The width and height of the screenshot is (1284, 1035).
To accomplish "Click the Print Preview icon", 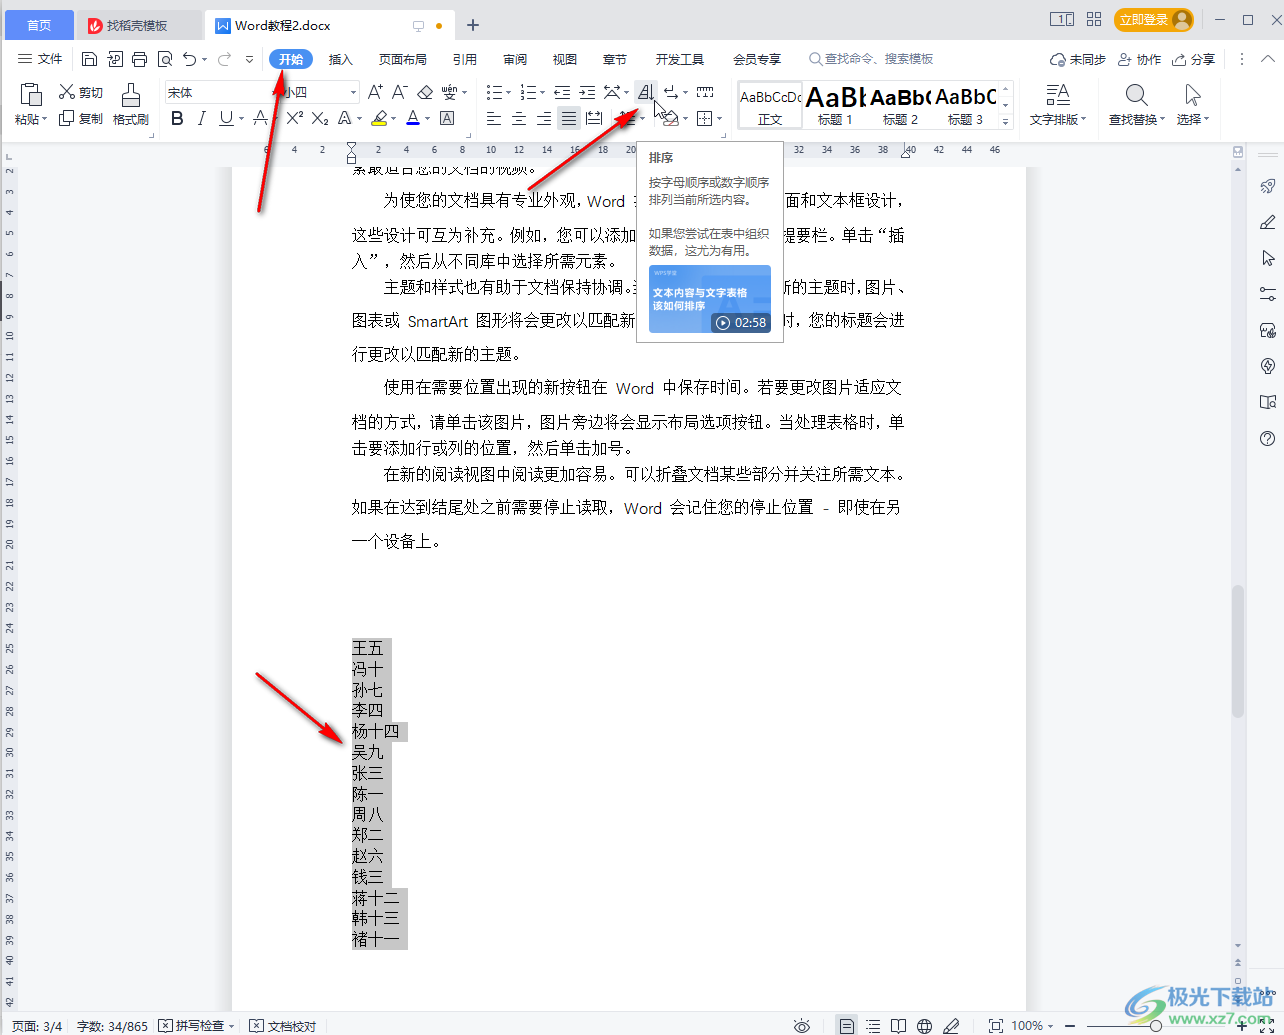I will tap(165, 59).
